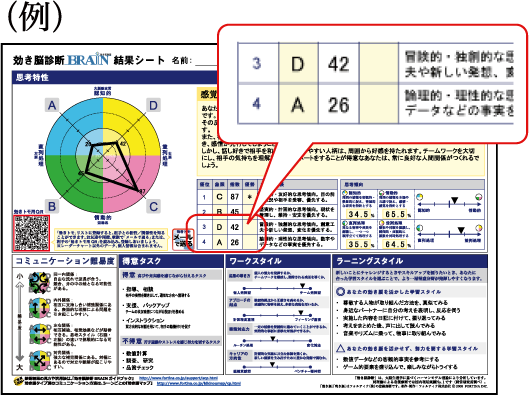Select the D quadrant label on radar chart
Image resolution: width=529 pixels, height=395 pixels.
(154, 105)
